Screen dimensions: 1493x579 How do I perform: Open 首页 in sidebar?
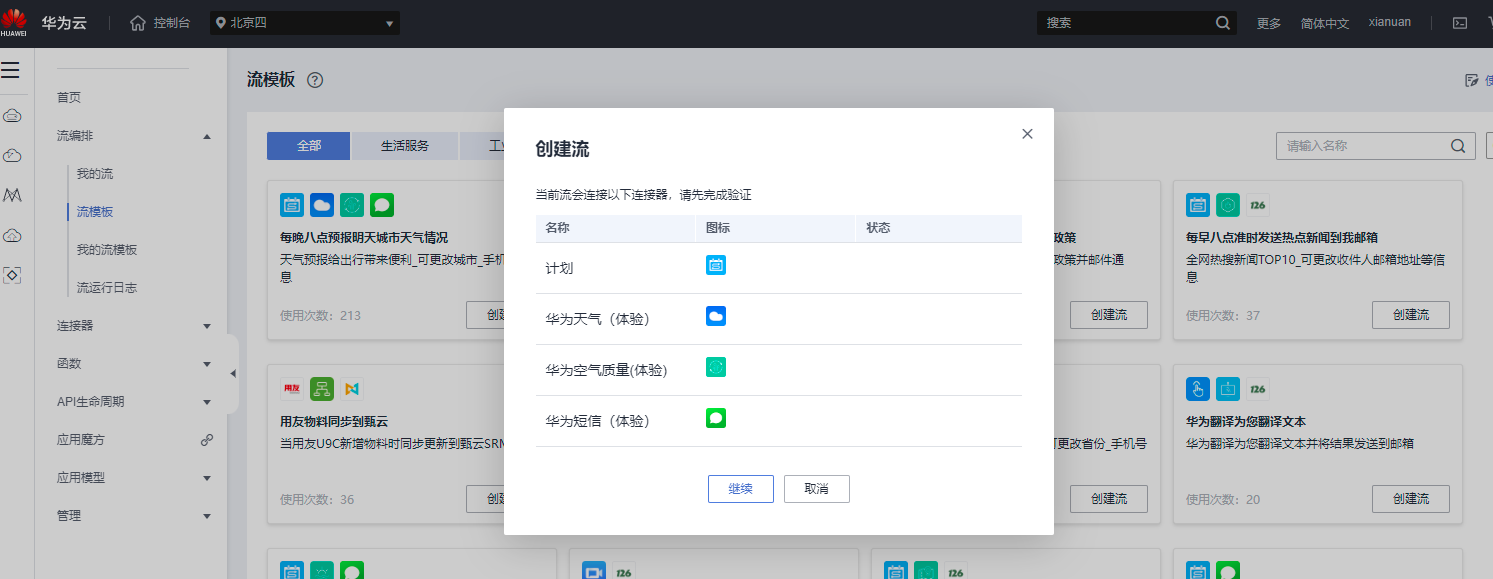(69, 97)
